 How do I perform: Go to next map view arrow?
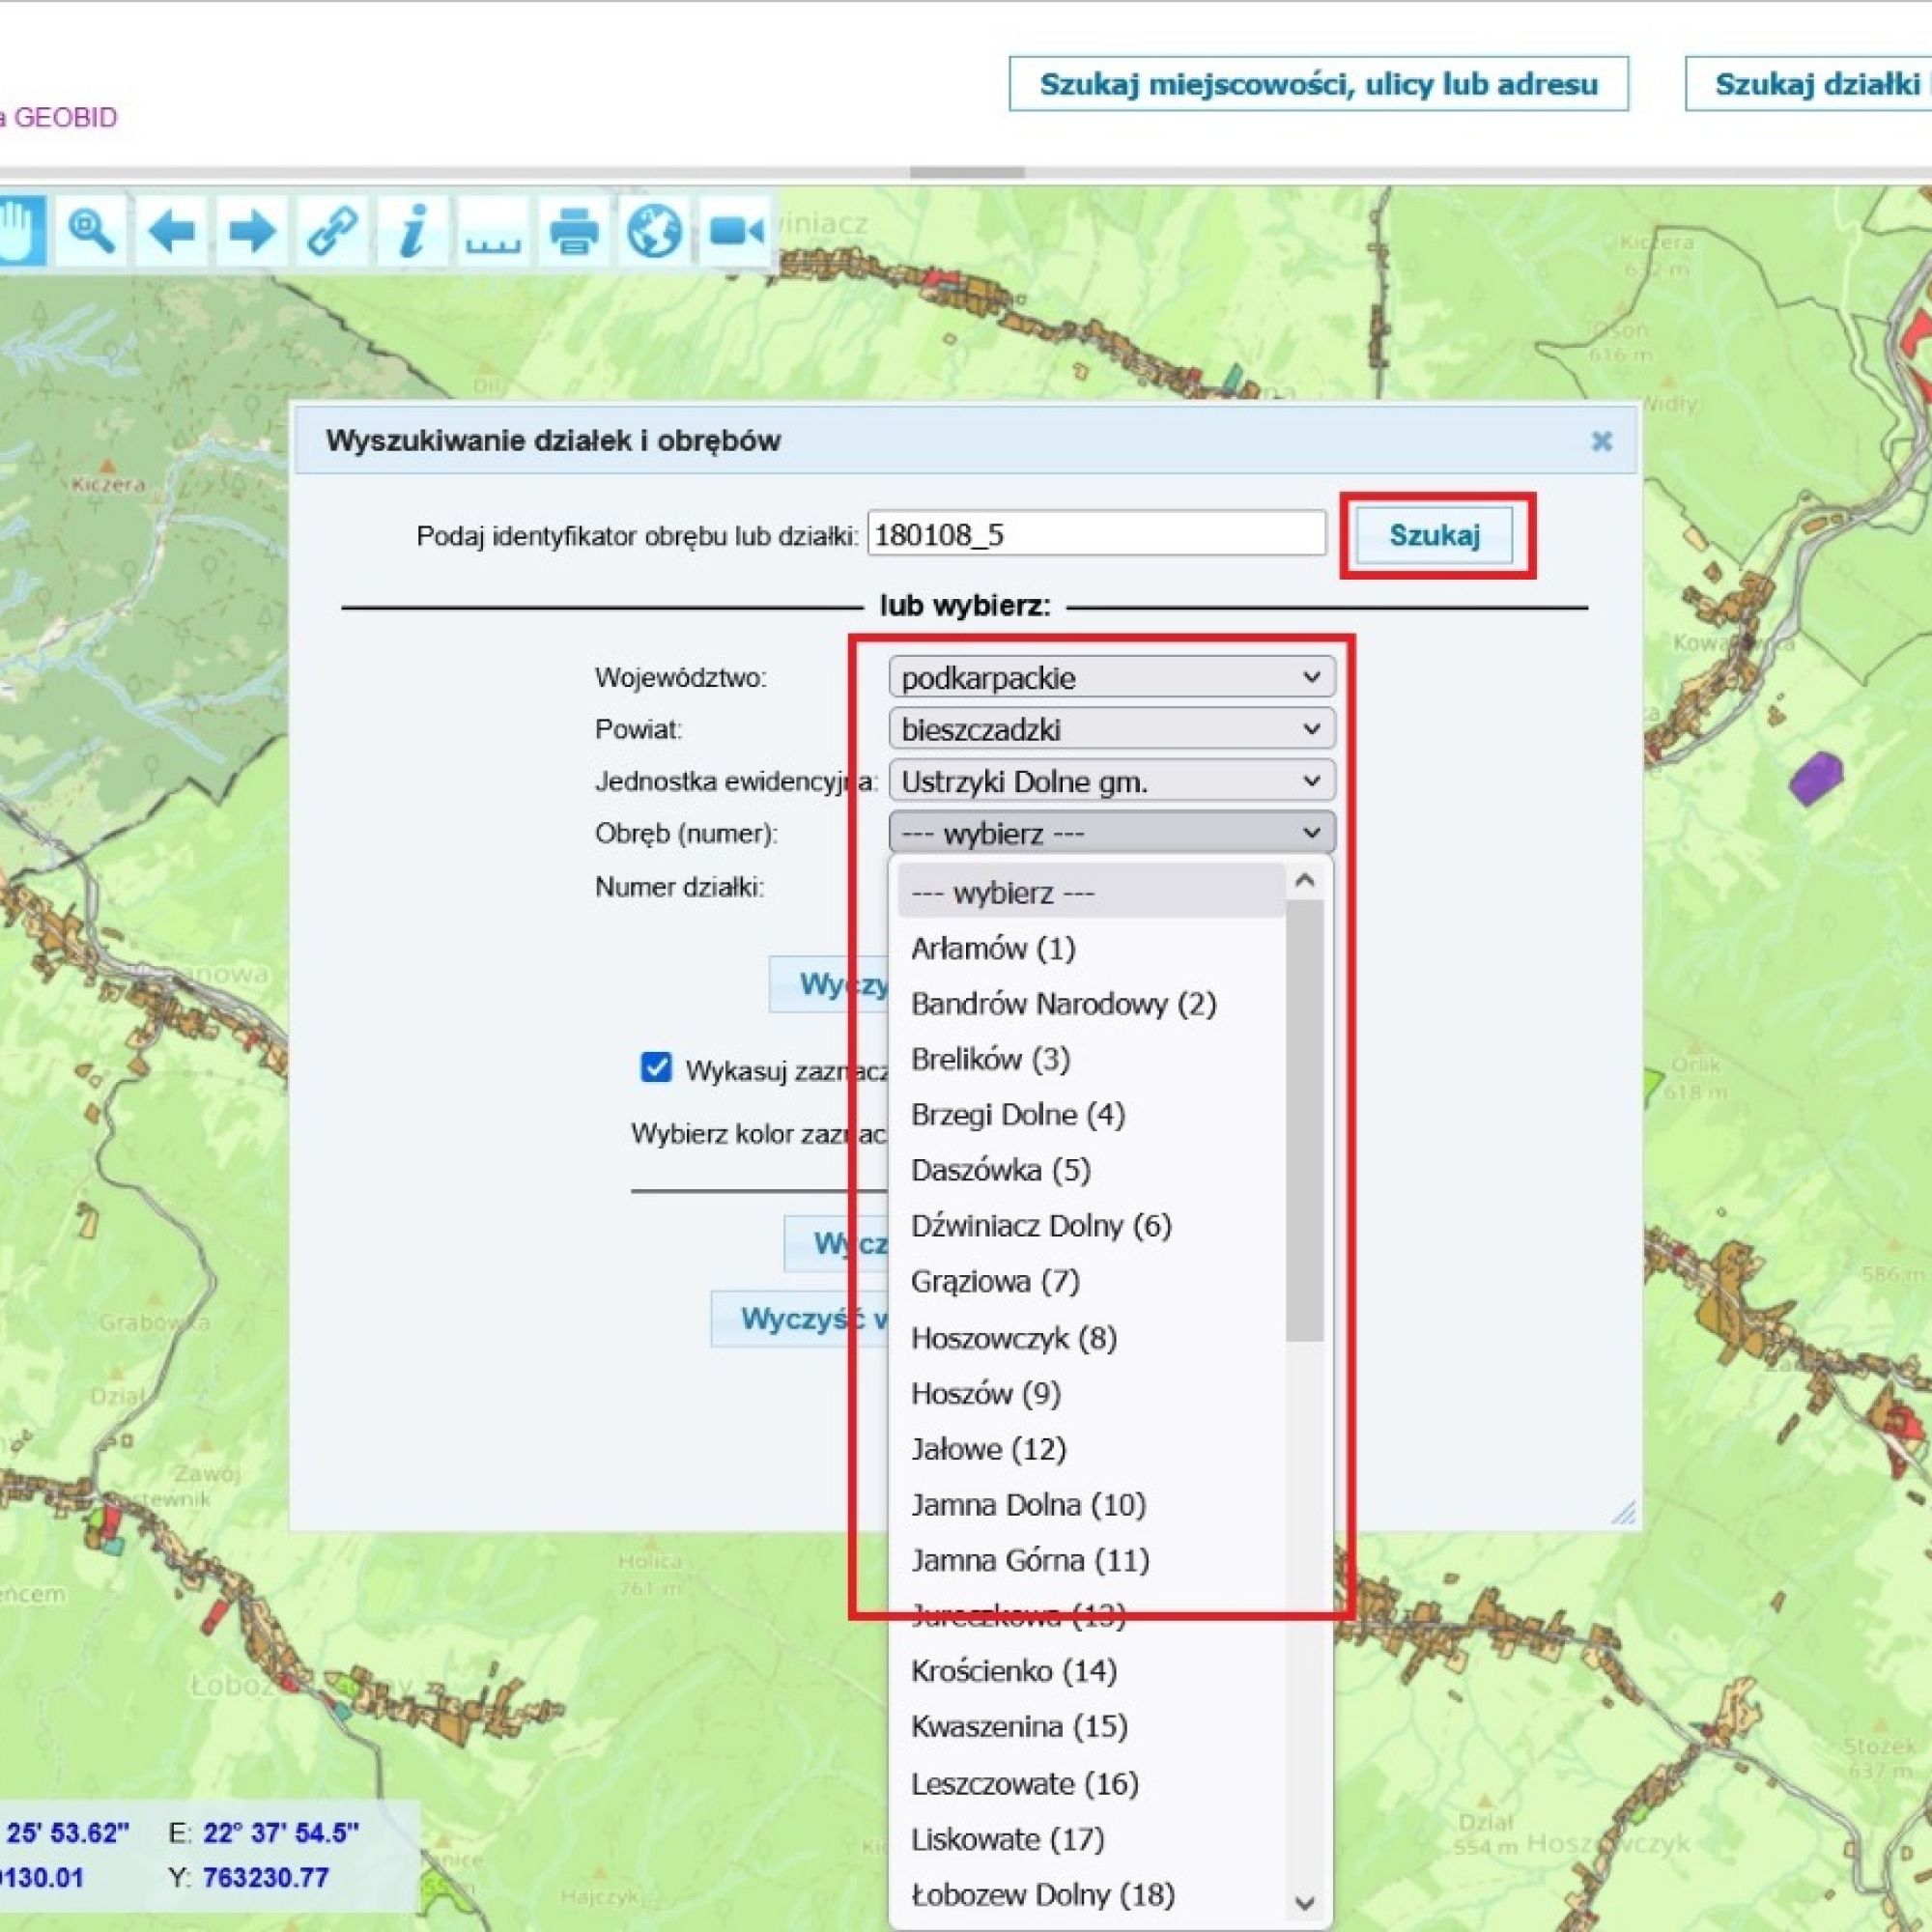251,232
